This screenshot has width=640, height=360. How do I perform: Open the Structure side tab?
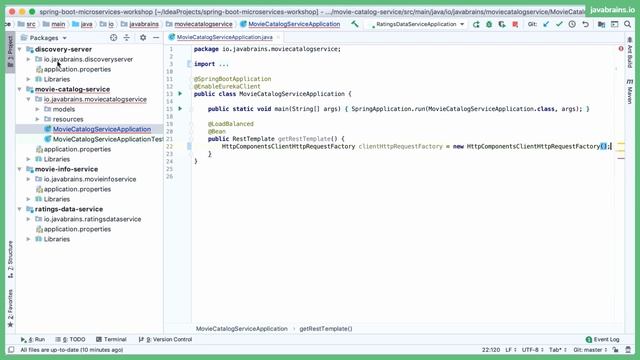tap(10, 260)
